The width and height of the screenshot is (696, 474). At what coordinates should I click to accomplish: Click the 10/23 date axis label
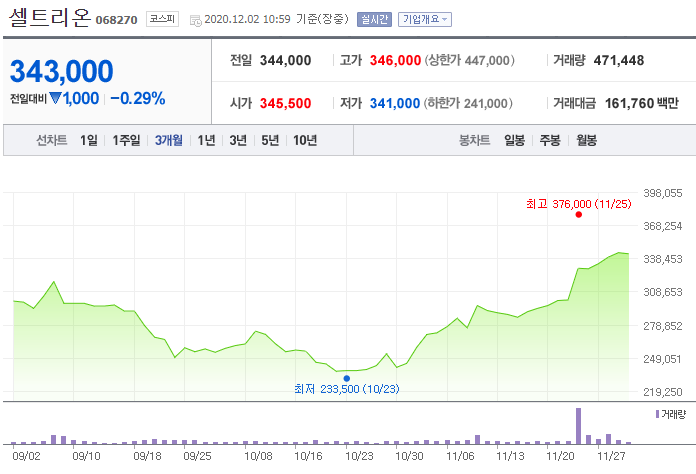pos(359,456)
